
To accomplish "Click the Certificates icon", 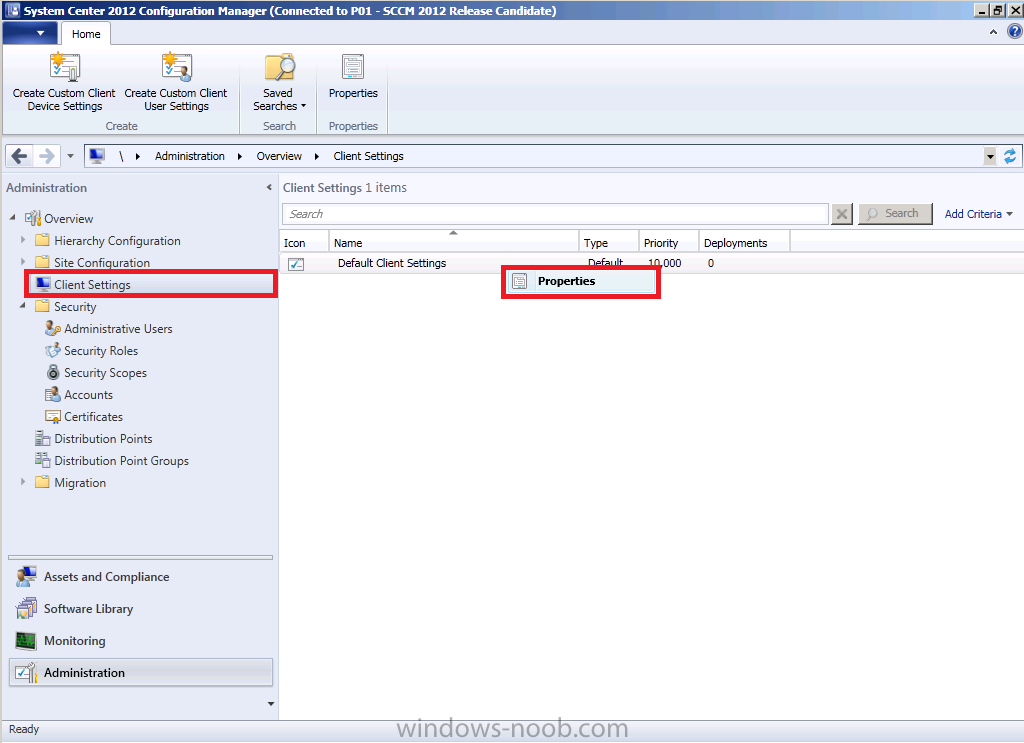I will pos(53,417).
